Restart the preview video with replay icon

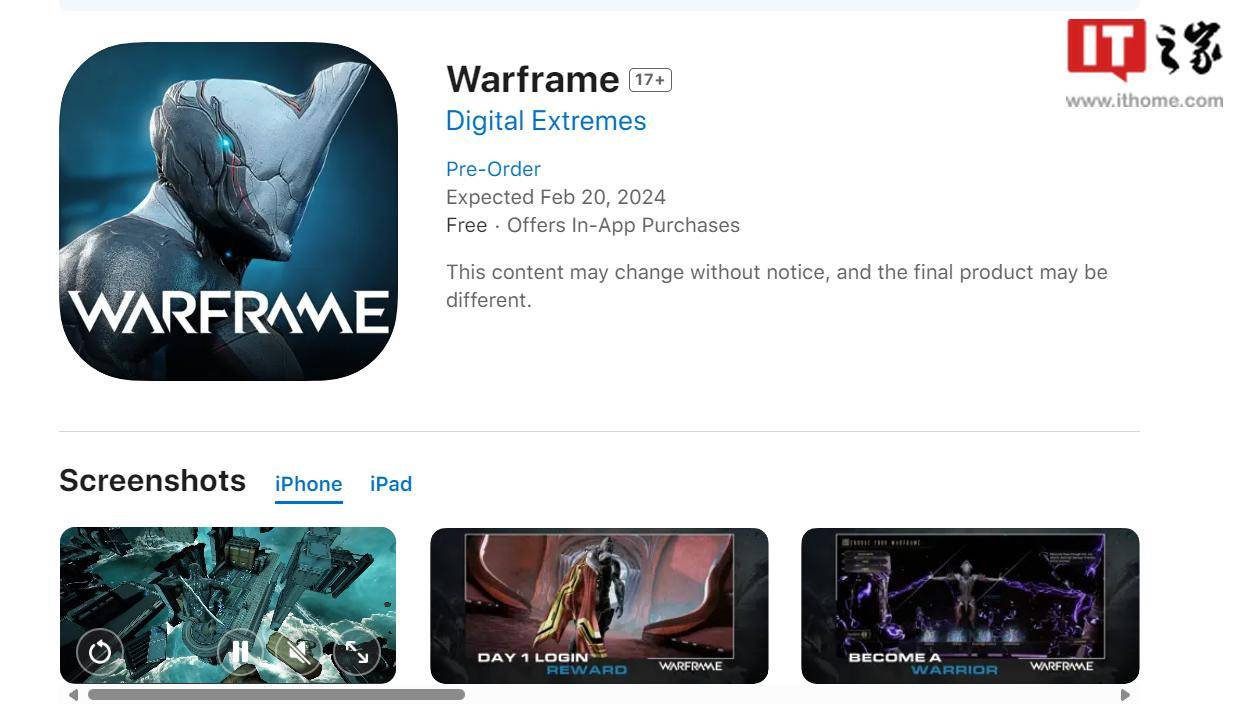[x=100, y=652]
